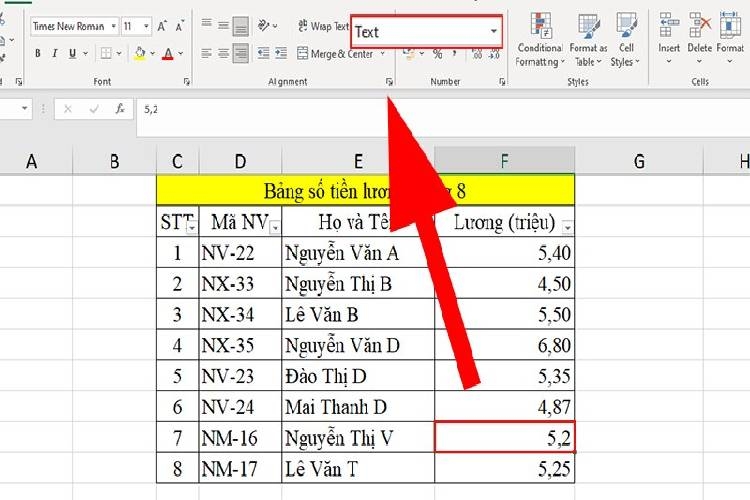Align text right
Screen dimensions: 750x500
click(241, 54)
